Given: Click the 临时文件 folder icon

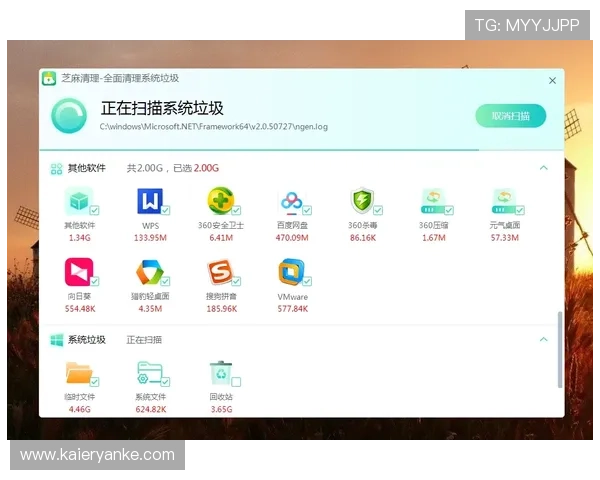Looking at the screenshot, I should [x=79, y=372].
